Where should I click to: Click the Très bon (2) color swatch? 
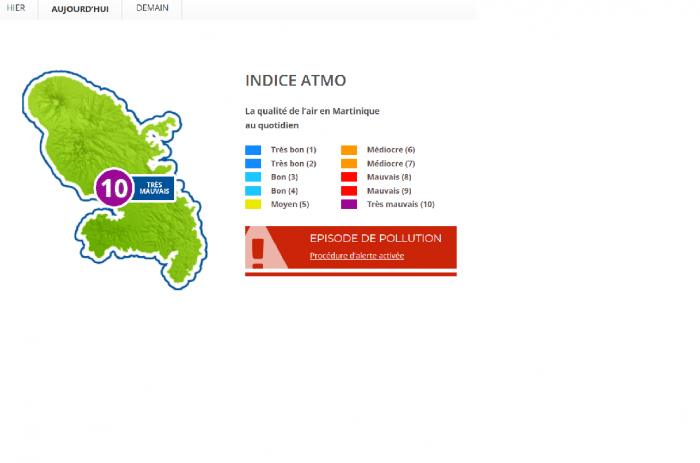[253, 163]
